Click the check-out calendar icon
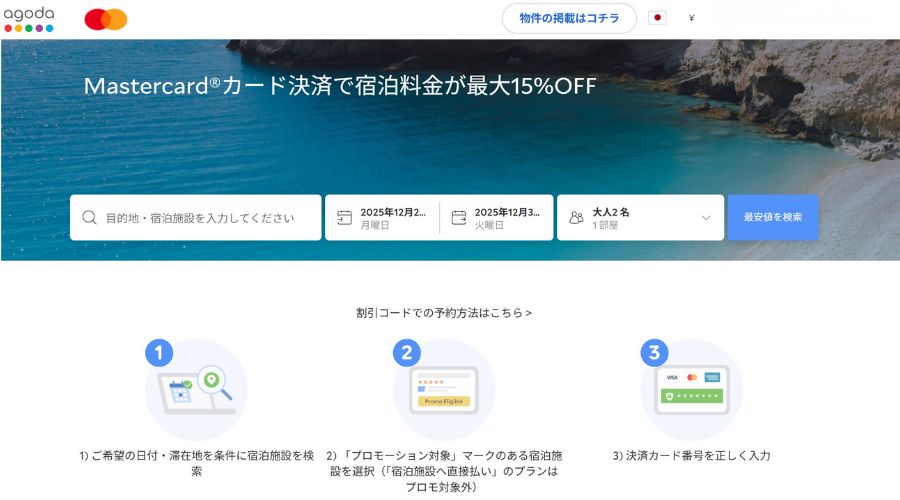The image size is (900, 500). (x=459, y=218)
